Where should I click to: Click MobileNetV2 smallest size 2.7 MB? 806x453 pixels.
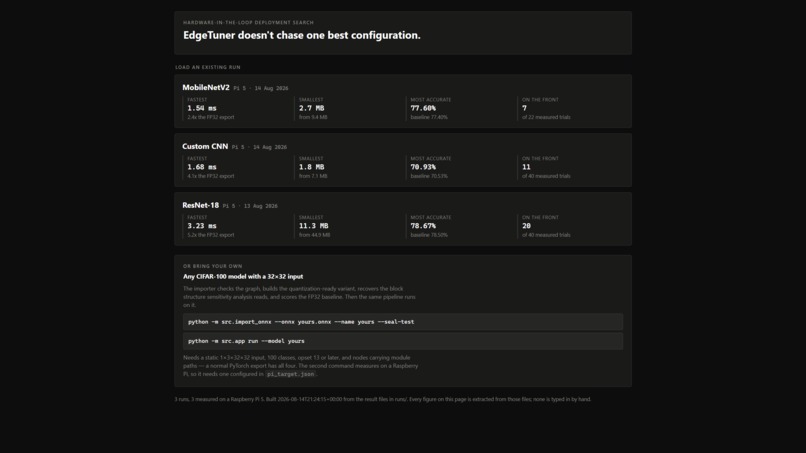[x=312, y=108]
